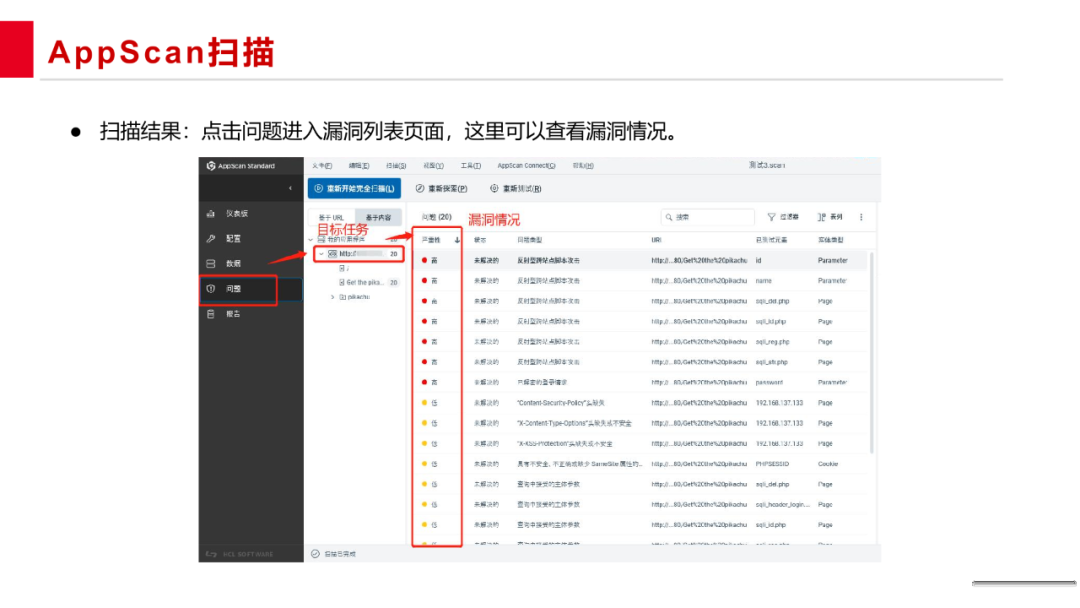The height and width of the screenshot is (608, 1080).
Task: Select the 问题 issues shield icon
Action: [211, 289]
